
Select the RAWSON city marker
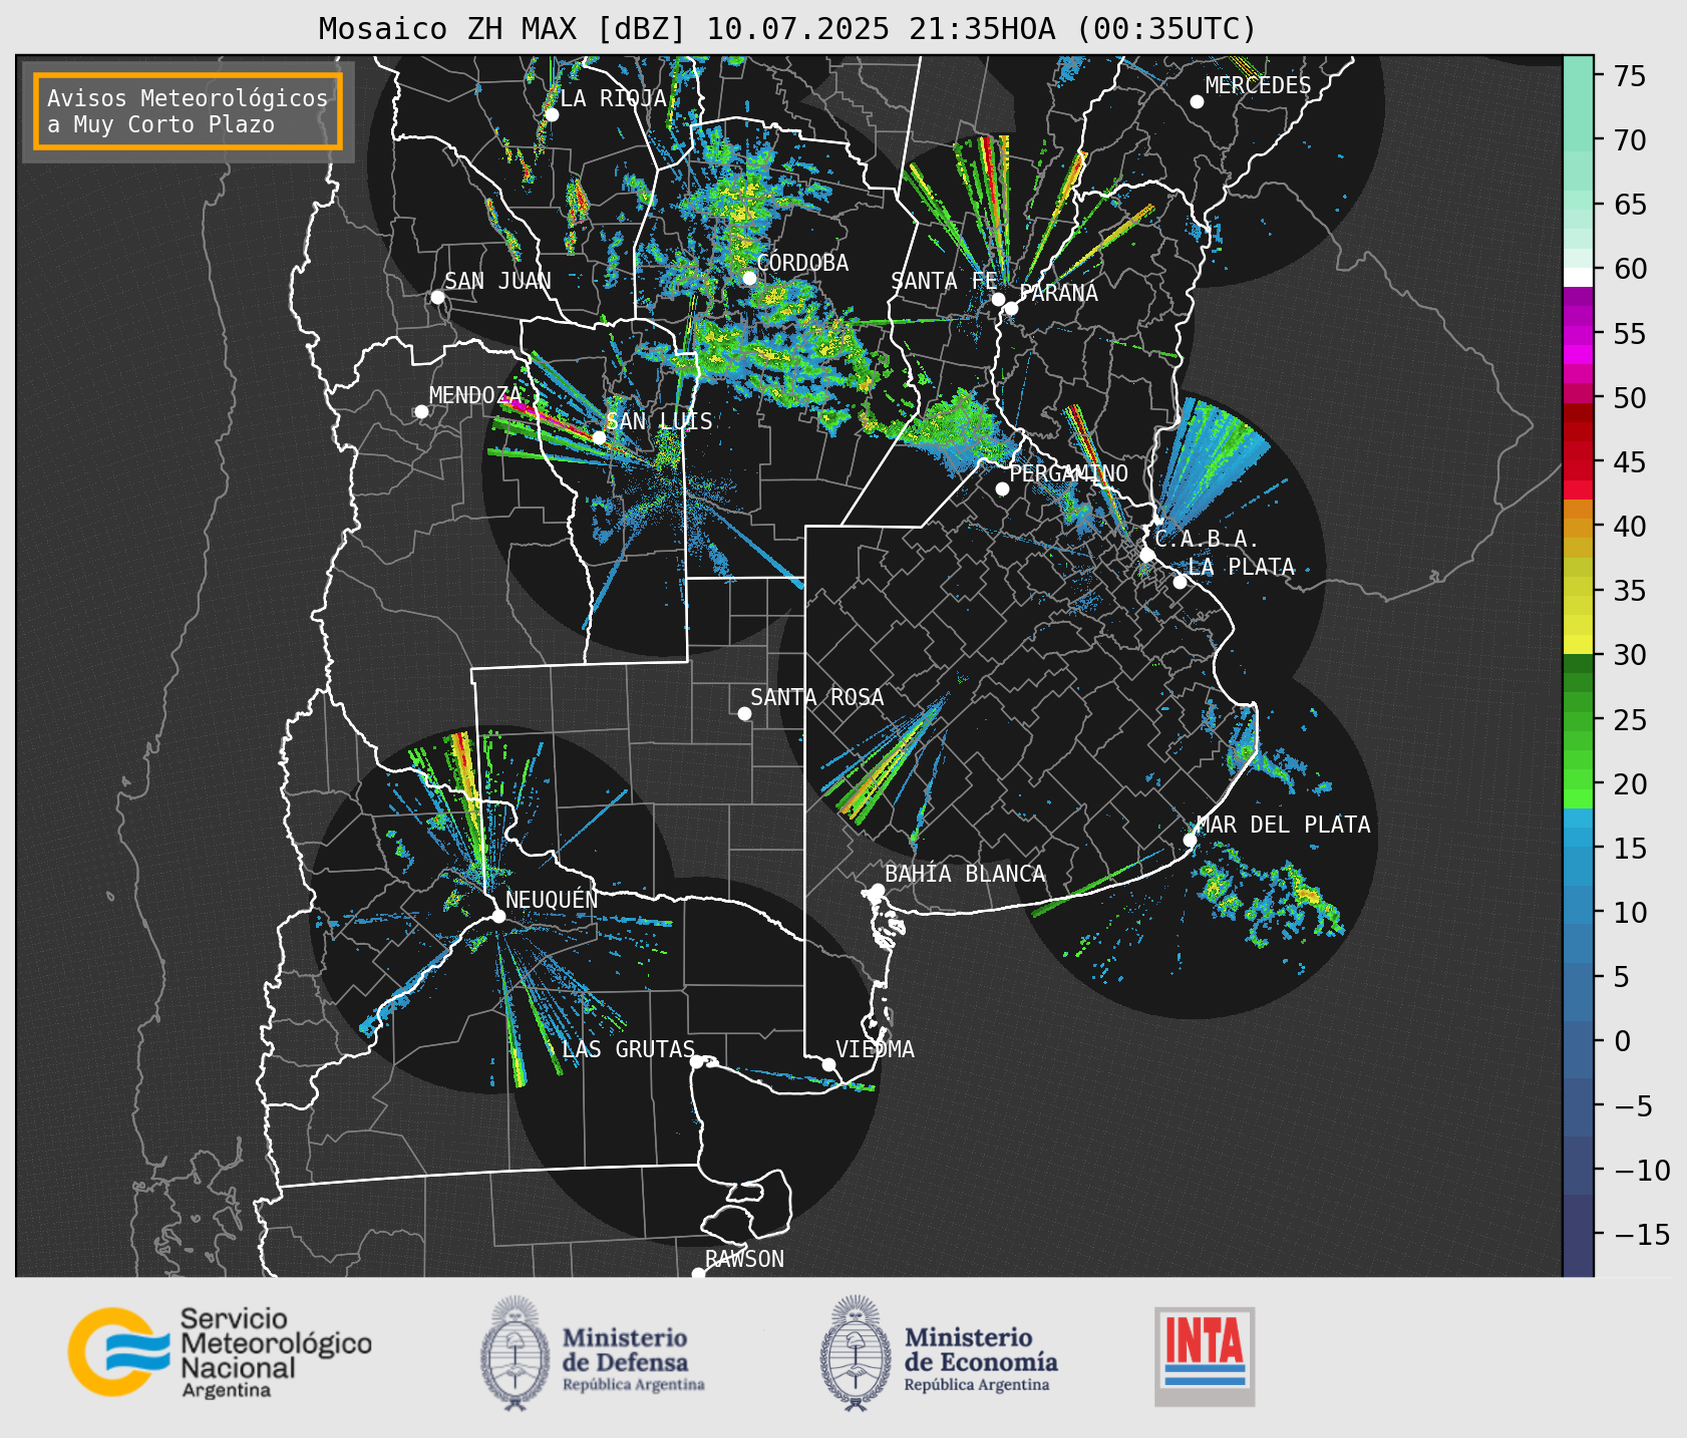tap(698, 1274)
